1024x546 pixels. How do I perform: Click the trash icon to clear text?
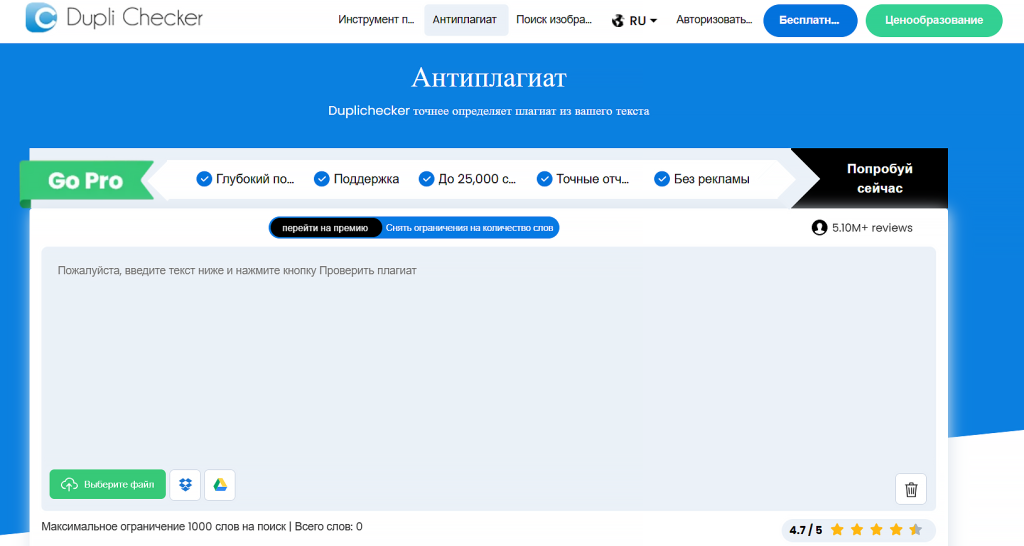pos(911,489)
